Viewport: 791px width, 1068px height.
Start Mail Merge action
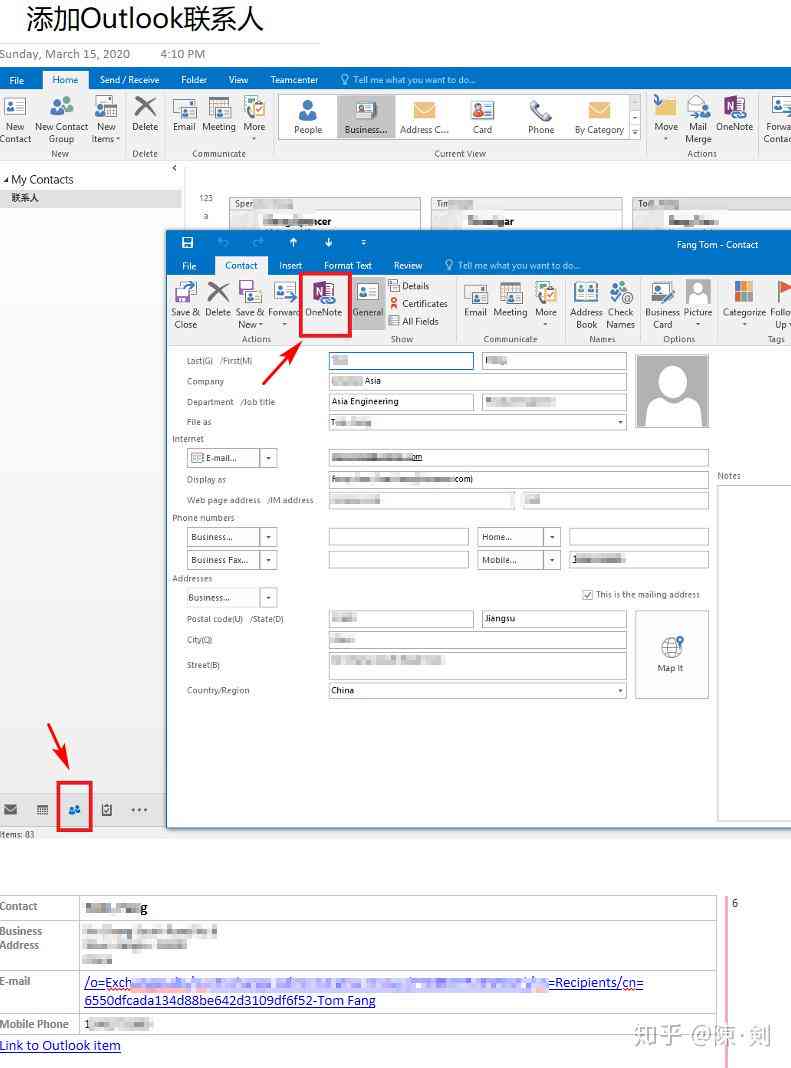pos(698,120)
